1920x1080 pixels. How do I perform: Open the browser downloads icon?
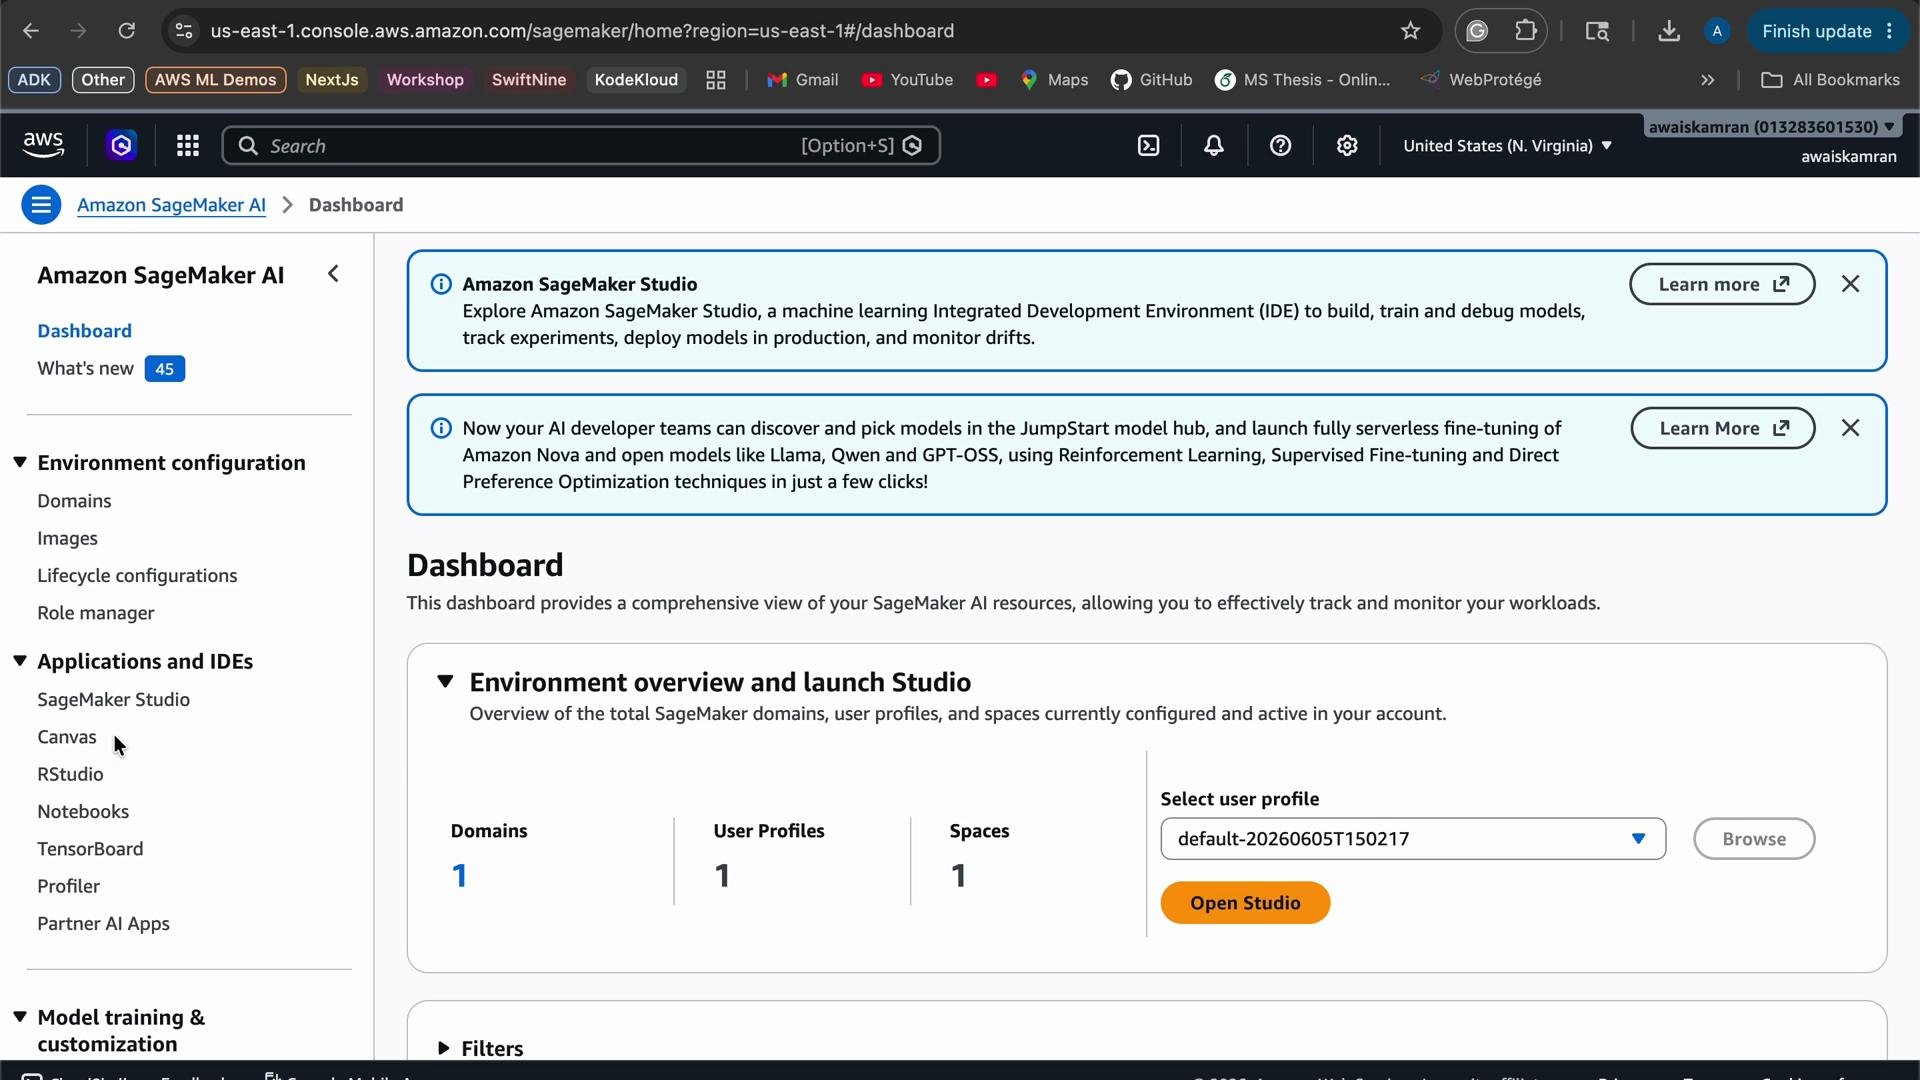coord(1668,31)
